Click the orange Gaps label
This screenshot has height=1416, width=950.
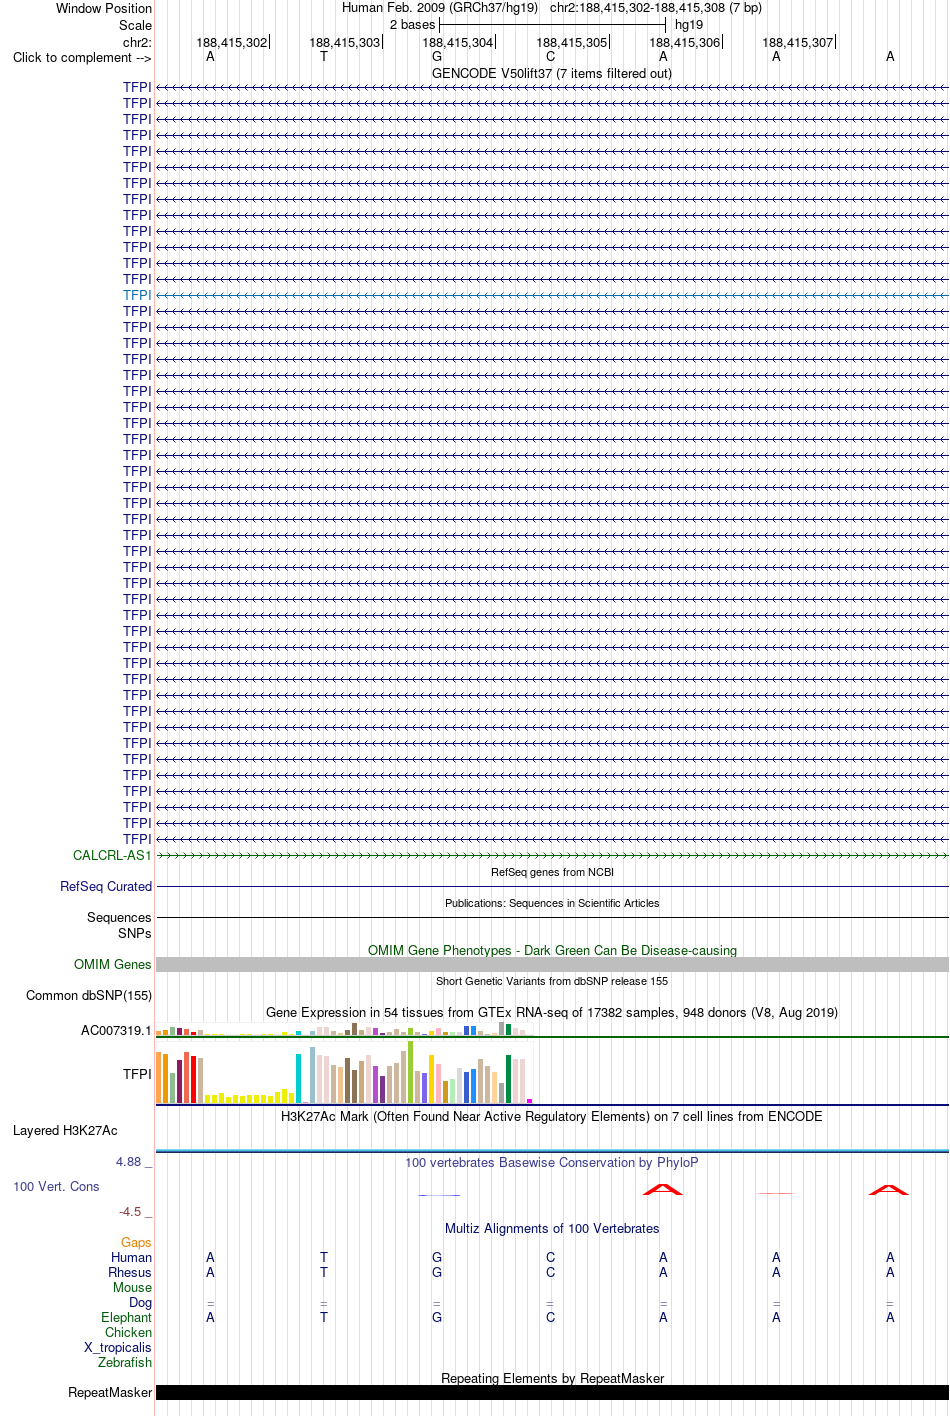pos(136,1242)
